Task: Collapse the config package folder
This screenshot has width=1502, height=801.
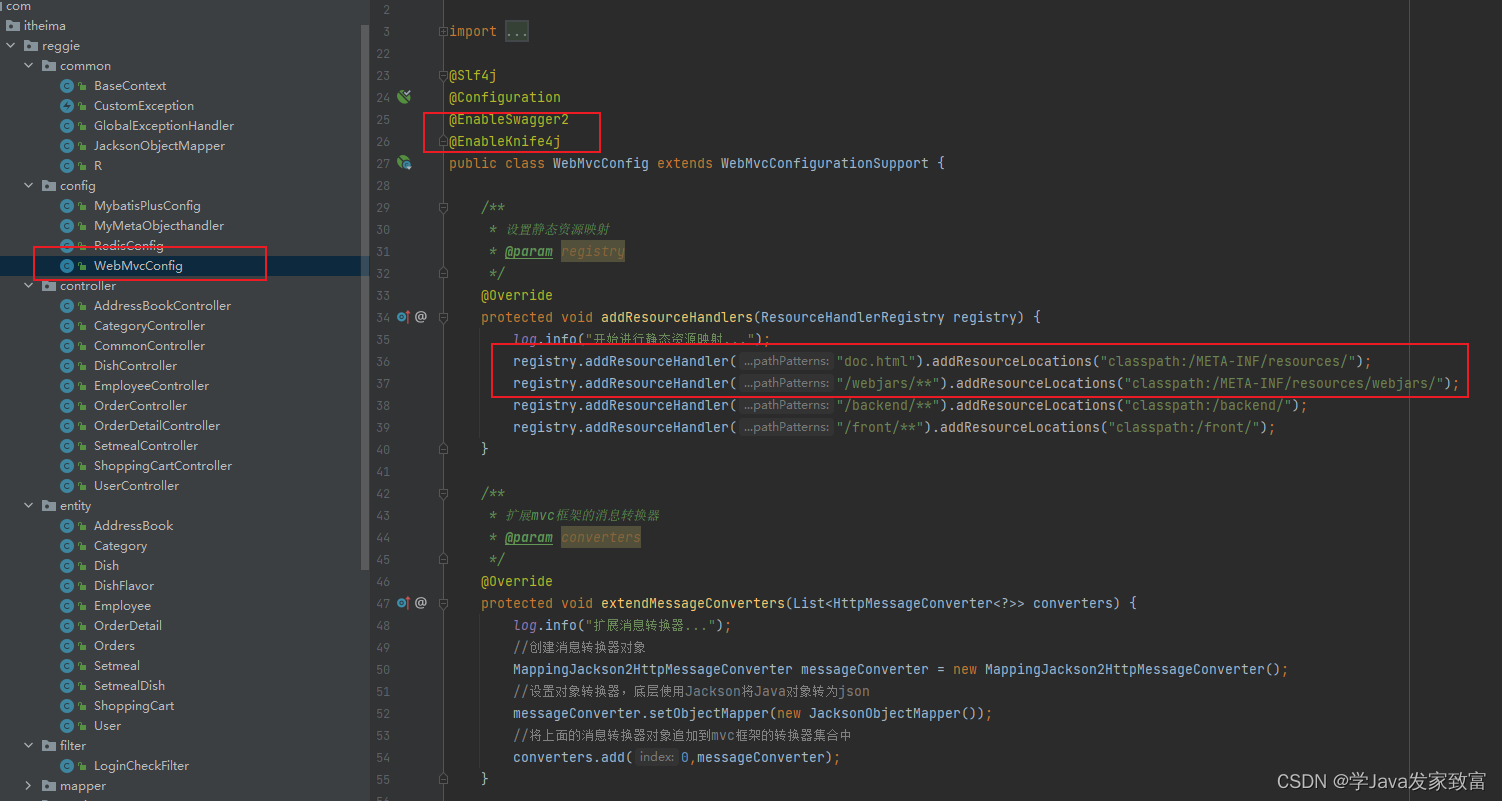Action: pyautogui.click(x=29, y=186)
